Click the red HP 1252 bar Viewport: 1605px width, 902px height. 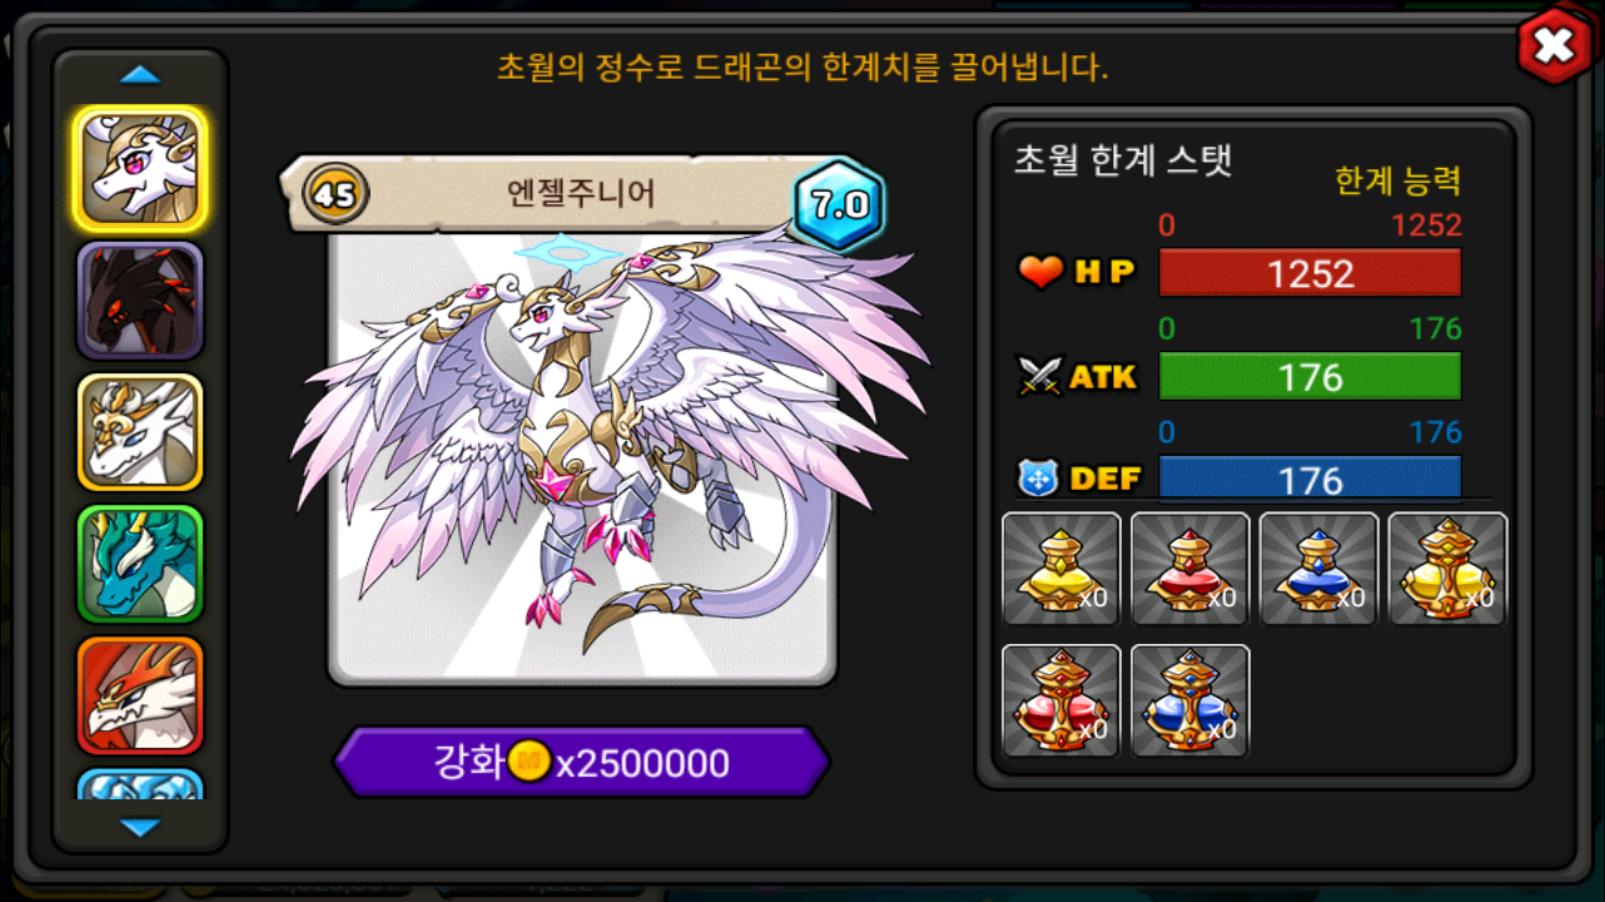(x=1310, y=273)
